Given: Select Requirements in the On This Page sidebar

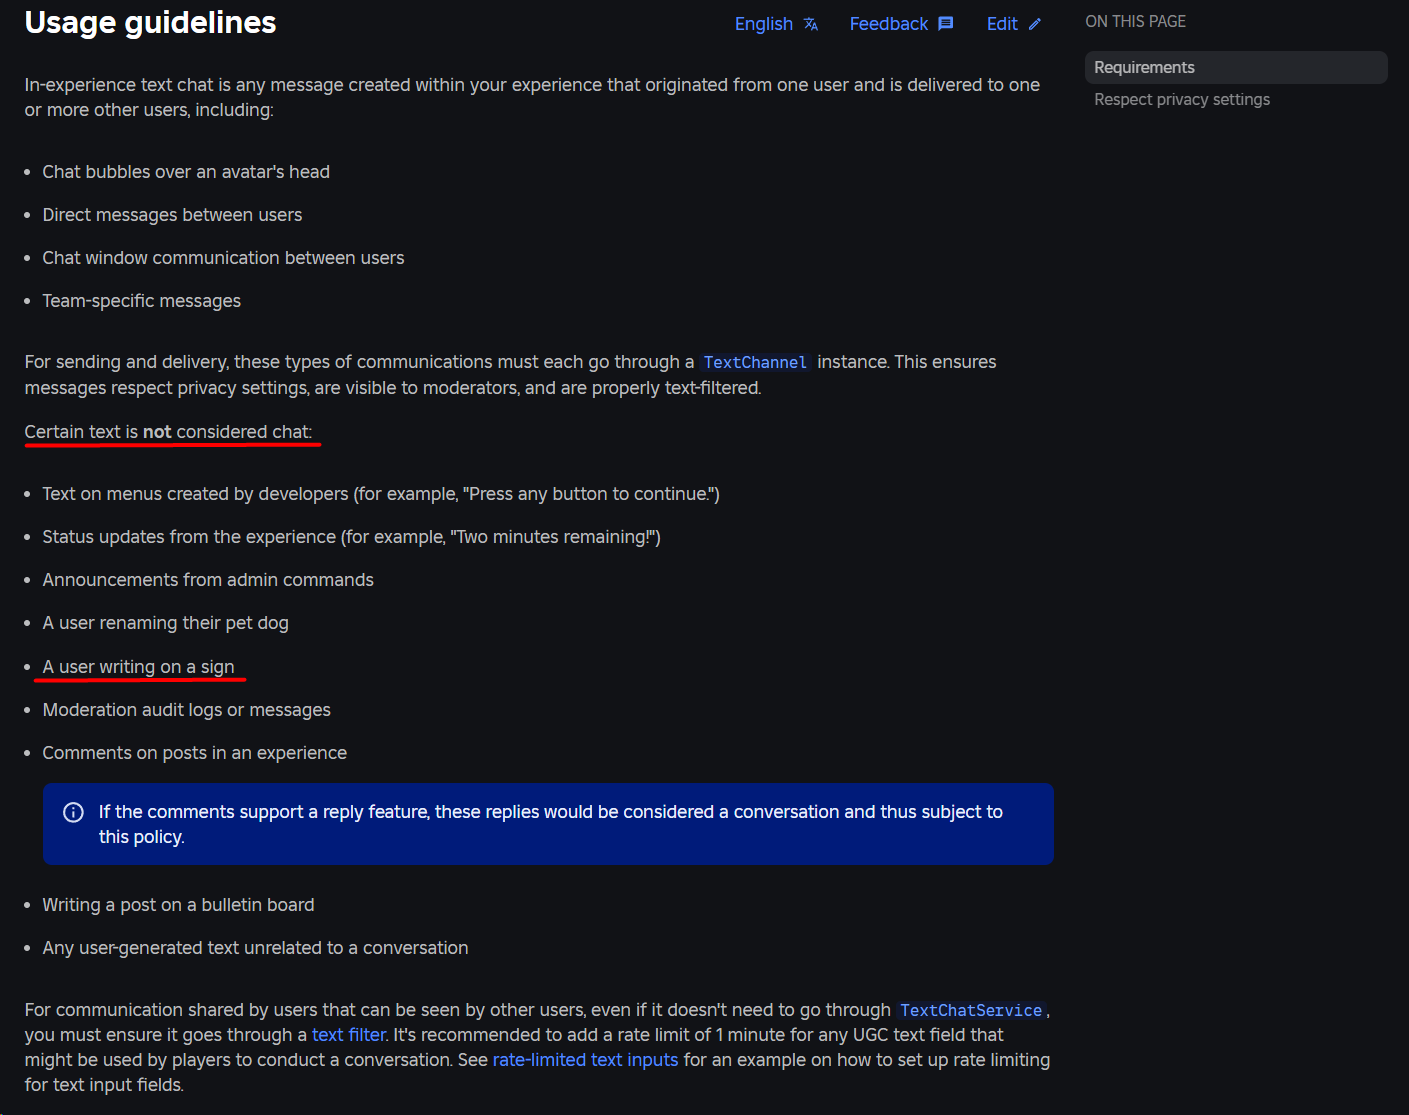Looking at the screenshot, I should pos(1144,67).
